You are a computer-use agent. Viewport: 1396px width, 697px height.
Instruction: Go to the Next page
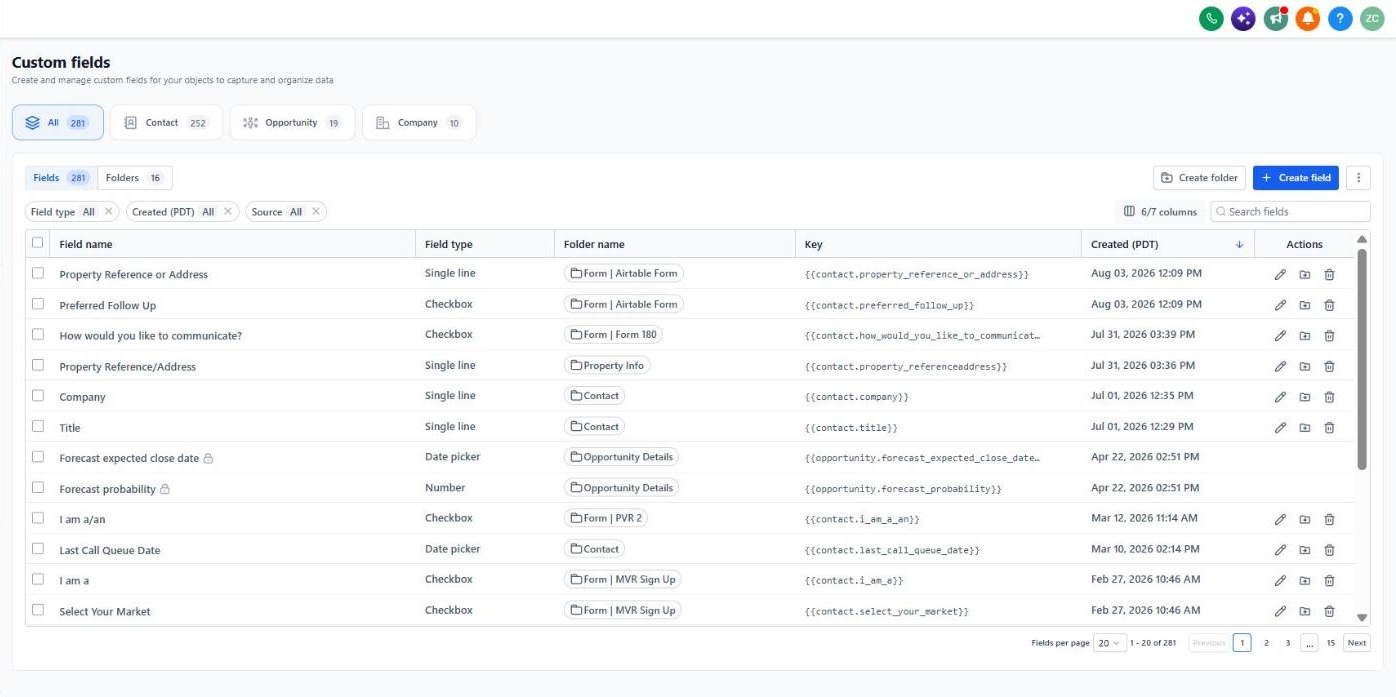[1357, 643]
